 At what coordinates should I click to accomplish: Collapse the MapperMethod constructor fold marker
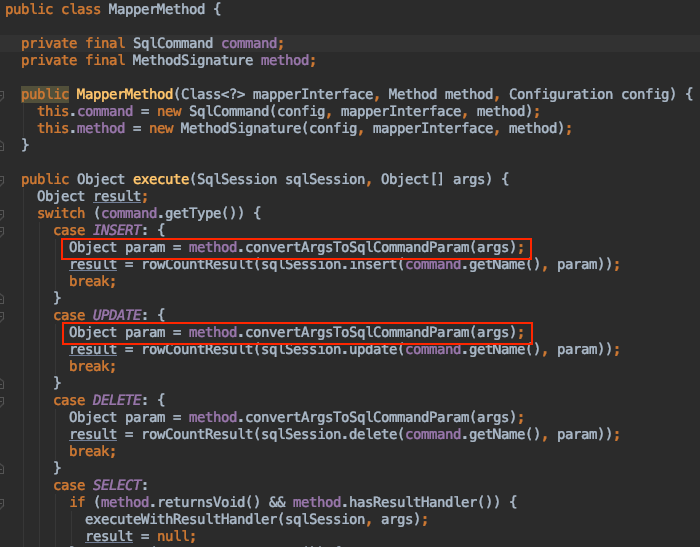tap(3, 94)
